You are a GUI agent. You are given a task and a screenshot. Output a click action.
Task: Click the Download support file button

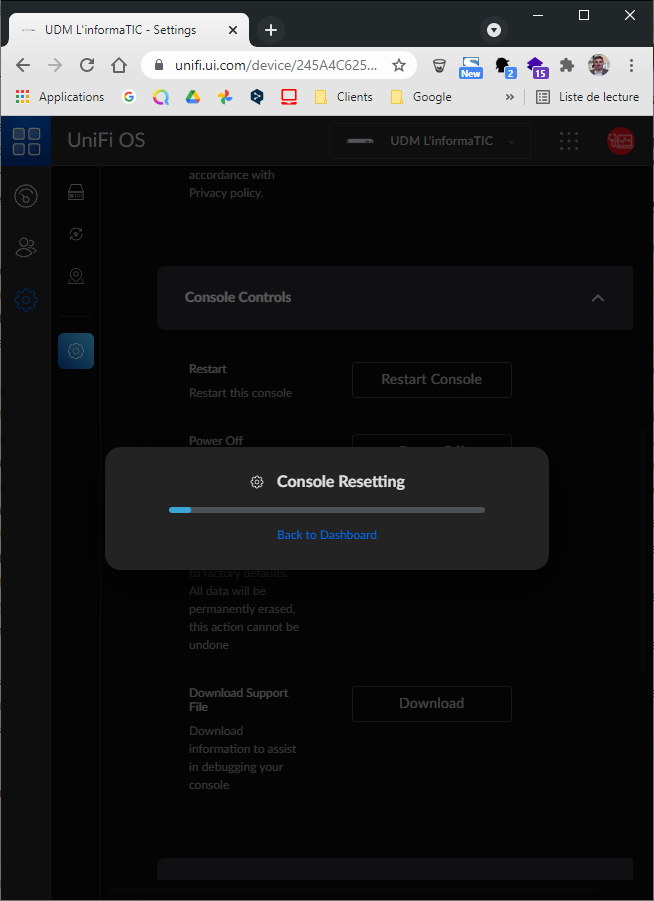tap(431, 704)
